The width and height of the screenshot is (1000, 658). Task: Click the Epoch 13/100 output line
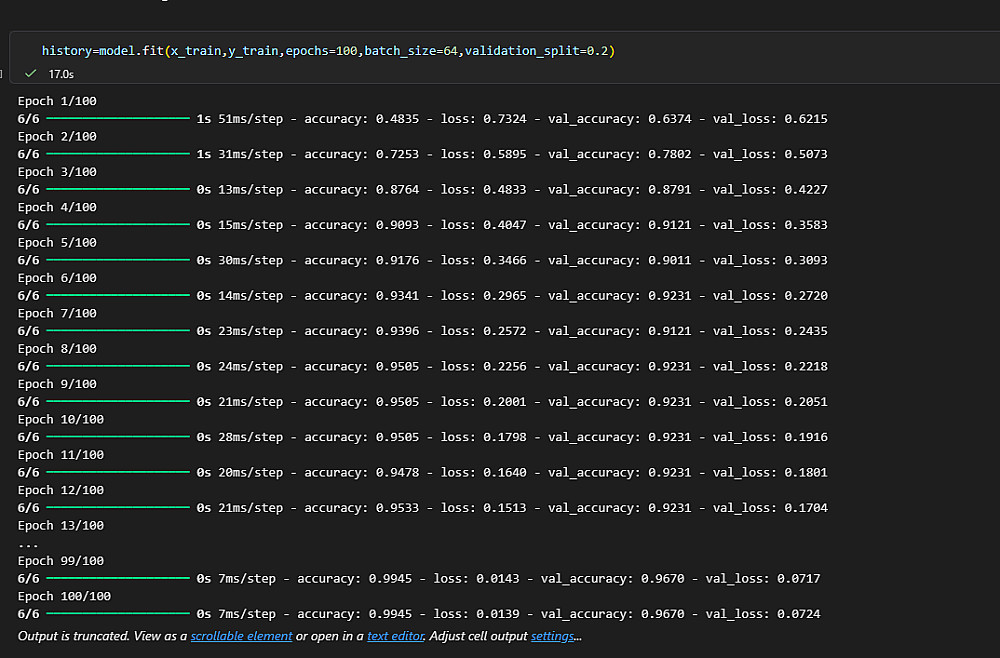tap(61, 525)
